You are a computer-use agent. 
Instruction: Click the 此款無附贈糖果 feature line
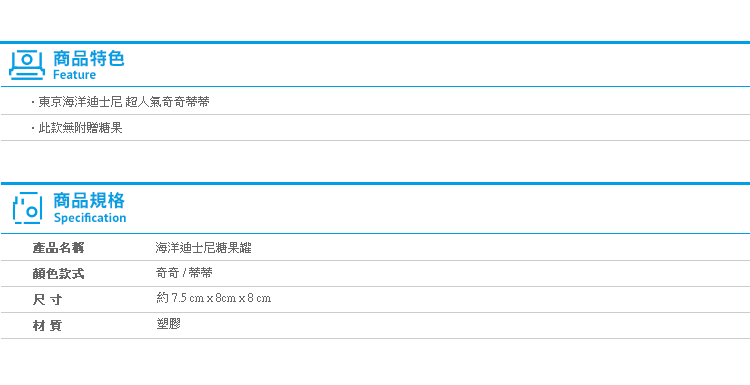click(80, 128)
